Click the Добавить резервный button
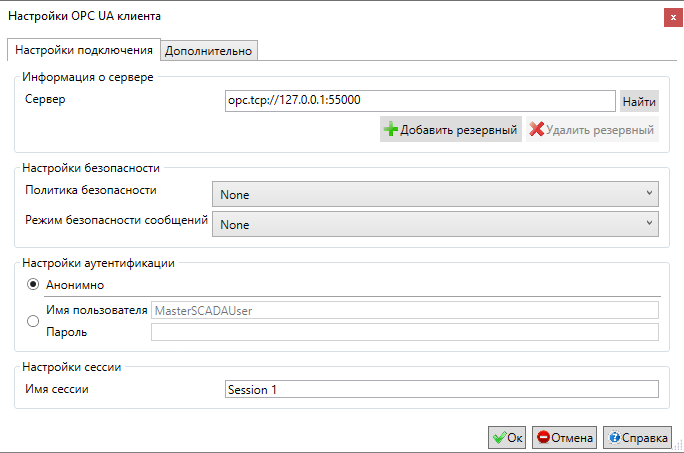684x453 pixels. pos(451,129)
